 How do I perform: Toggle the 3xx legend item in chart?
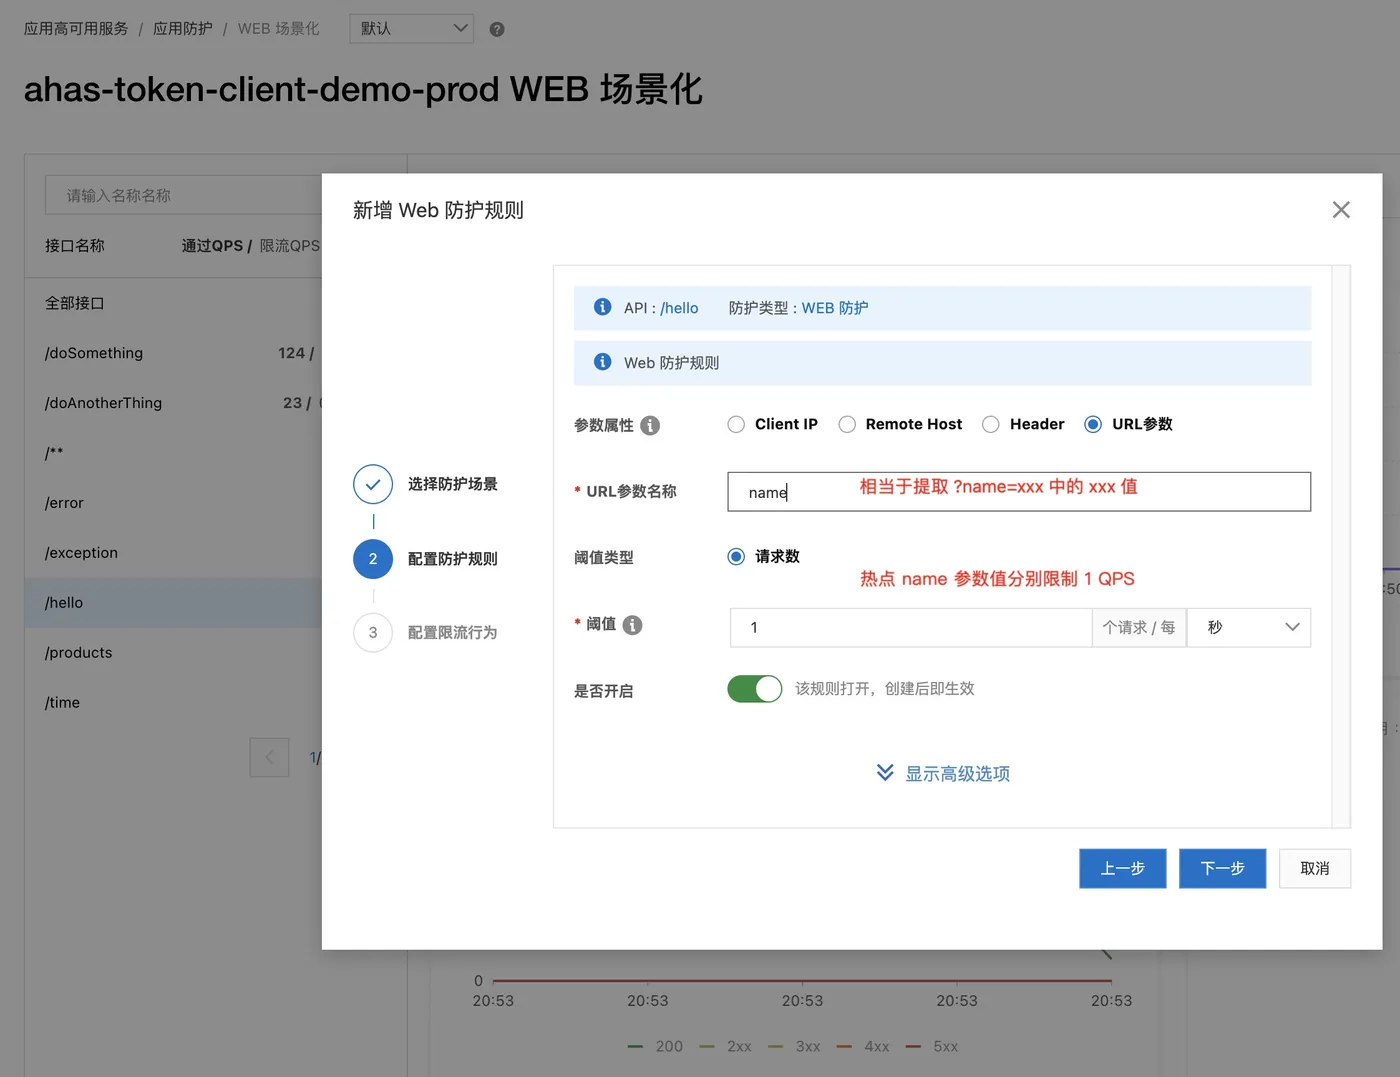point(794,1046)
